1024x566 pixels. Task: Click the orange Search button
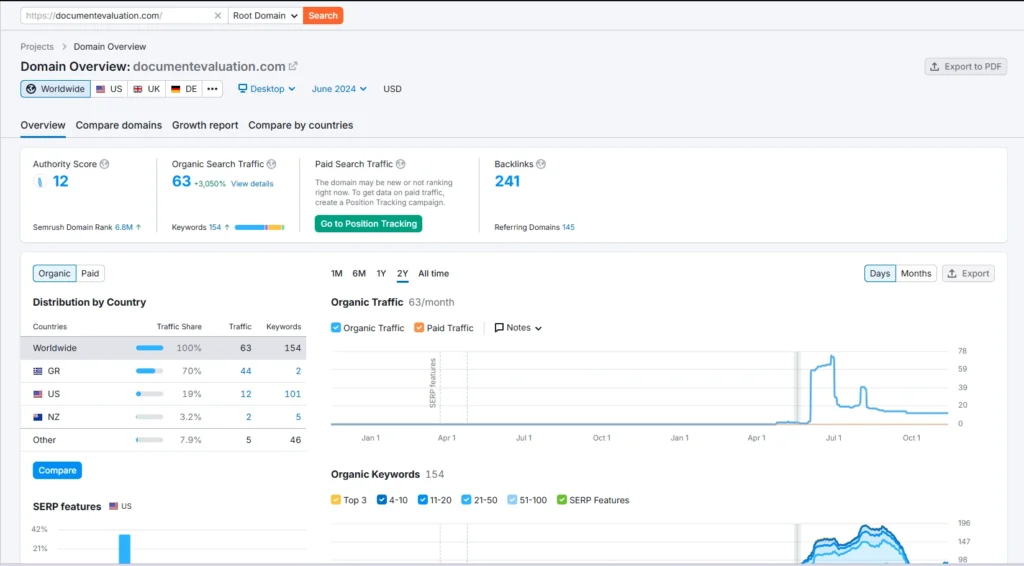pyautogui.click(x=323, y=16)
